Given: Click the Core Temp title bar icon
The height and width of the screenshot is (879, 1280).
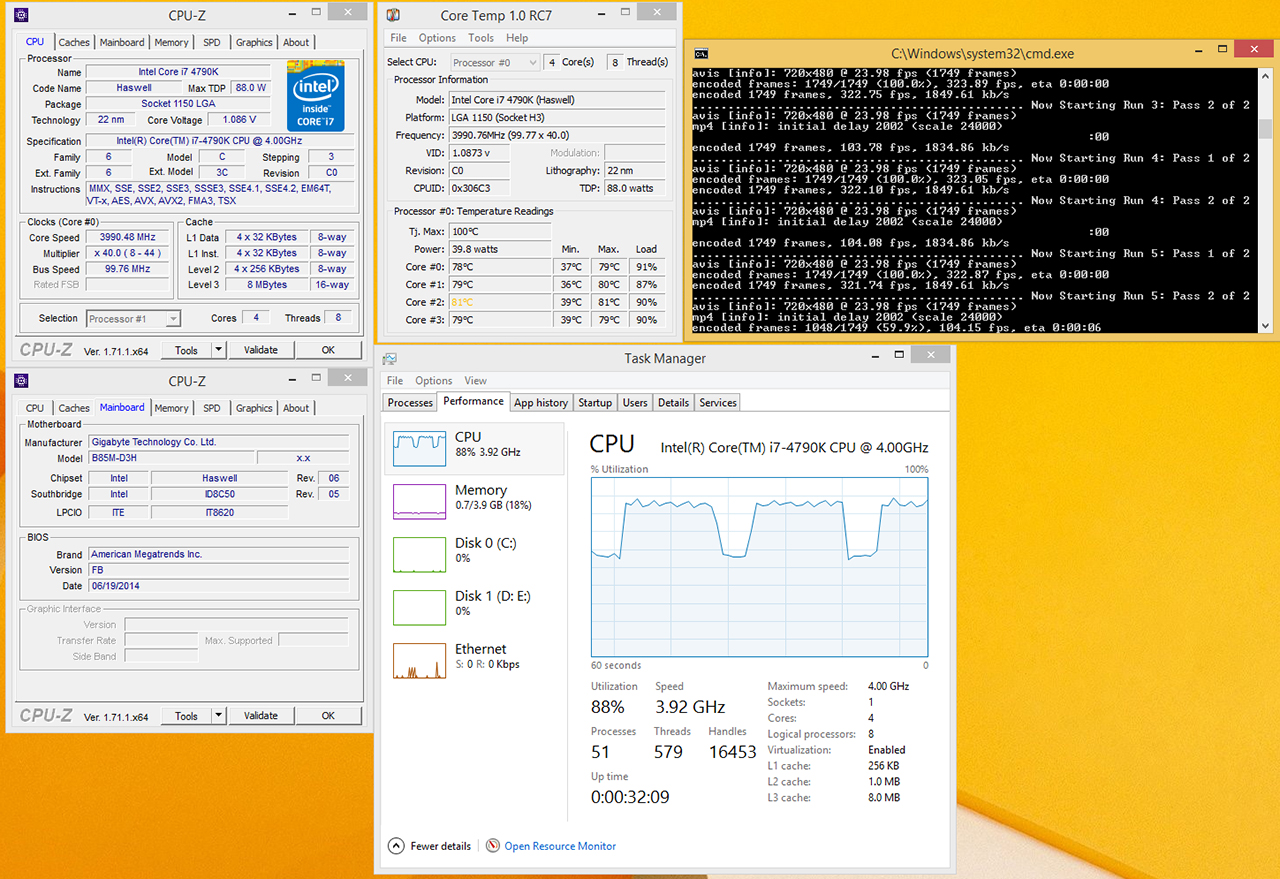Looking at the screenshot, I should (393, 15).
